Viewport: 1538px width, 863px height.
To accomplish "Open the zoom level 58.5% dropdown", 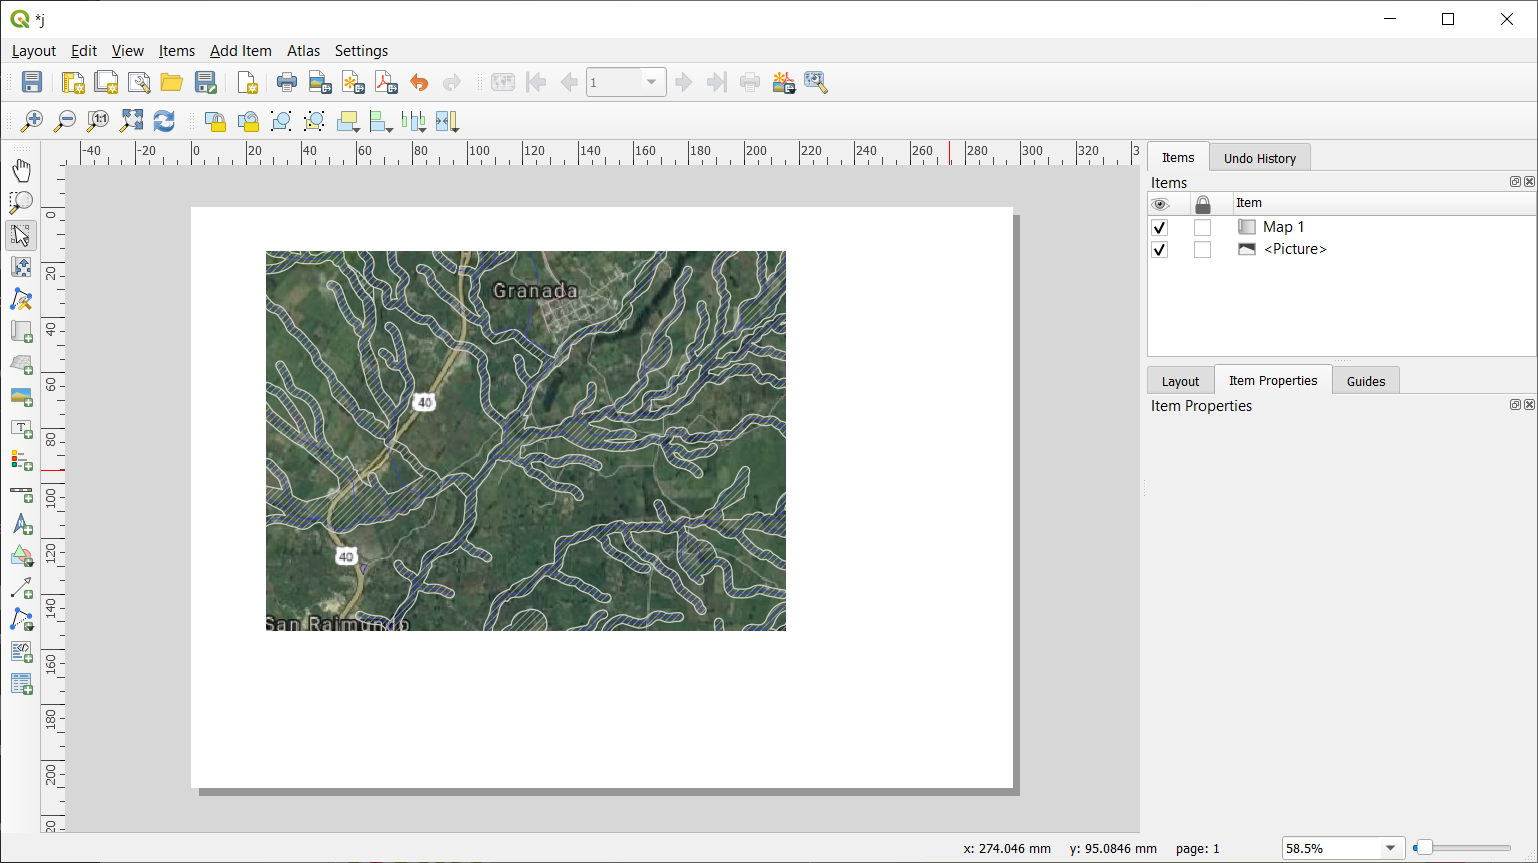I will pos(1390,848).
